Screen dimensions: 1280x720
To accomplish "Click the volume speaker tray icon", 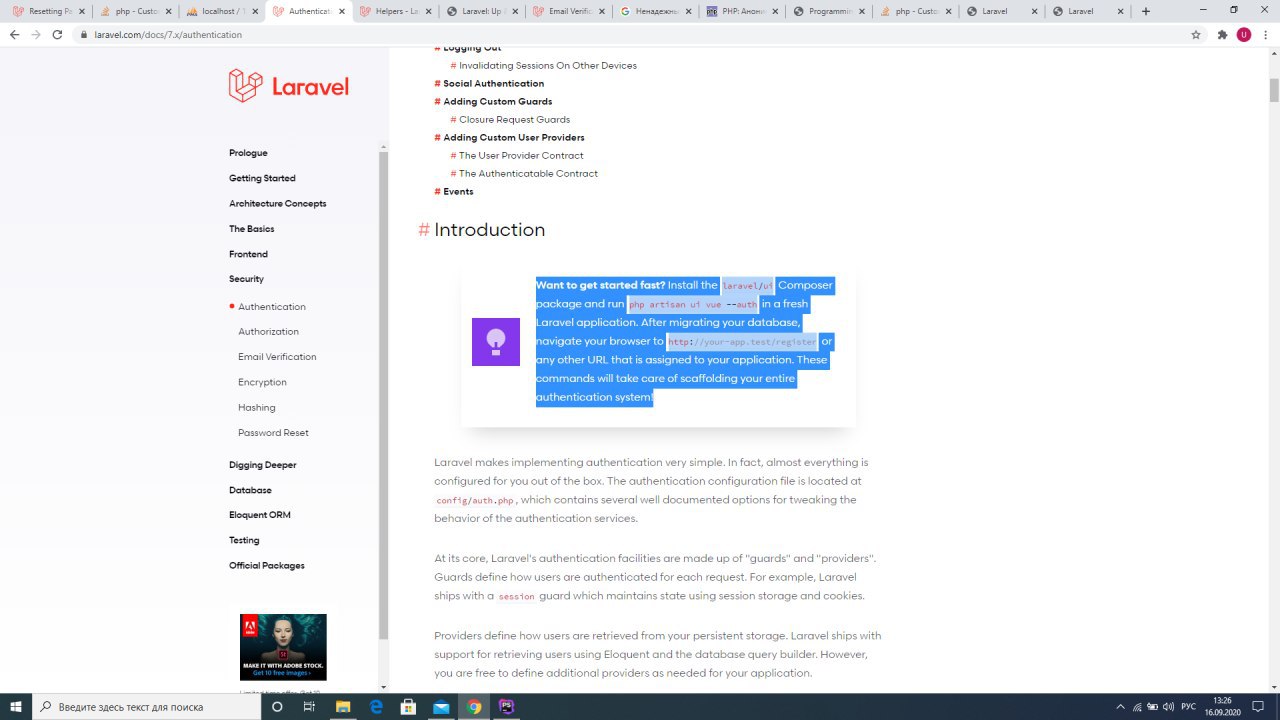I will [1168, 706].
